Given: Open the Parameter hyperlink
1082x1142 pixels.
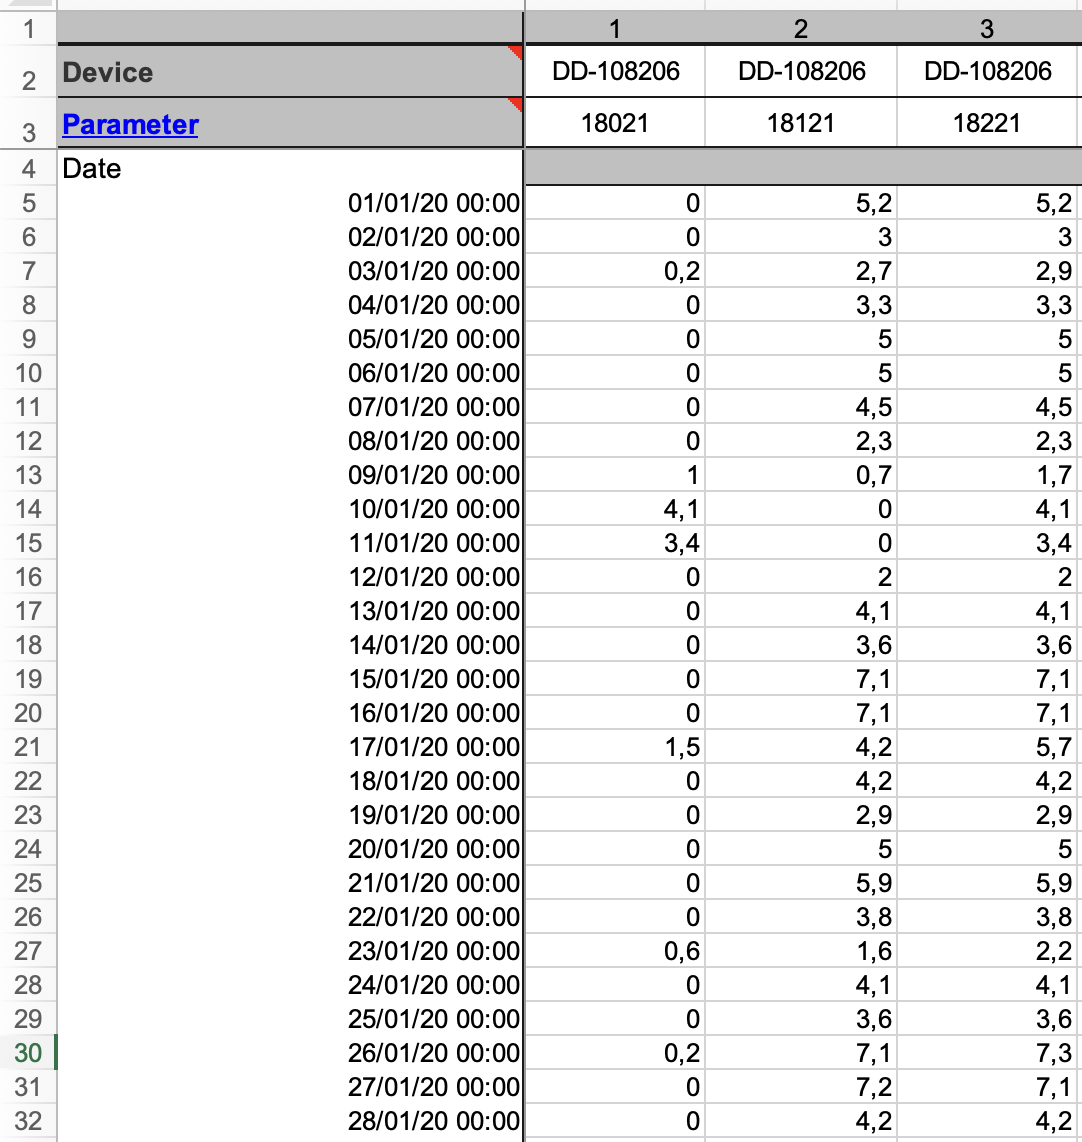Looking at the screenshot, I should pyautogui.click(x=130, y=124).
